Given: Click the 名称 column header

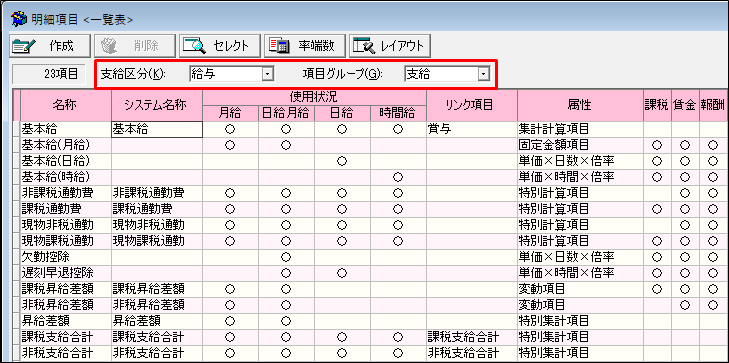Looking at the screenshot, I should (66, 106).
